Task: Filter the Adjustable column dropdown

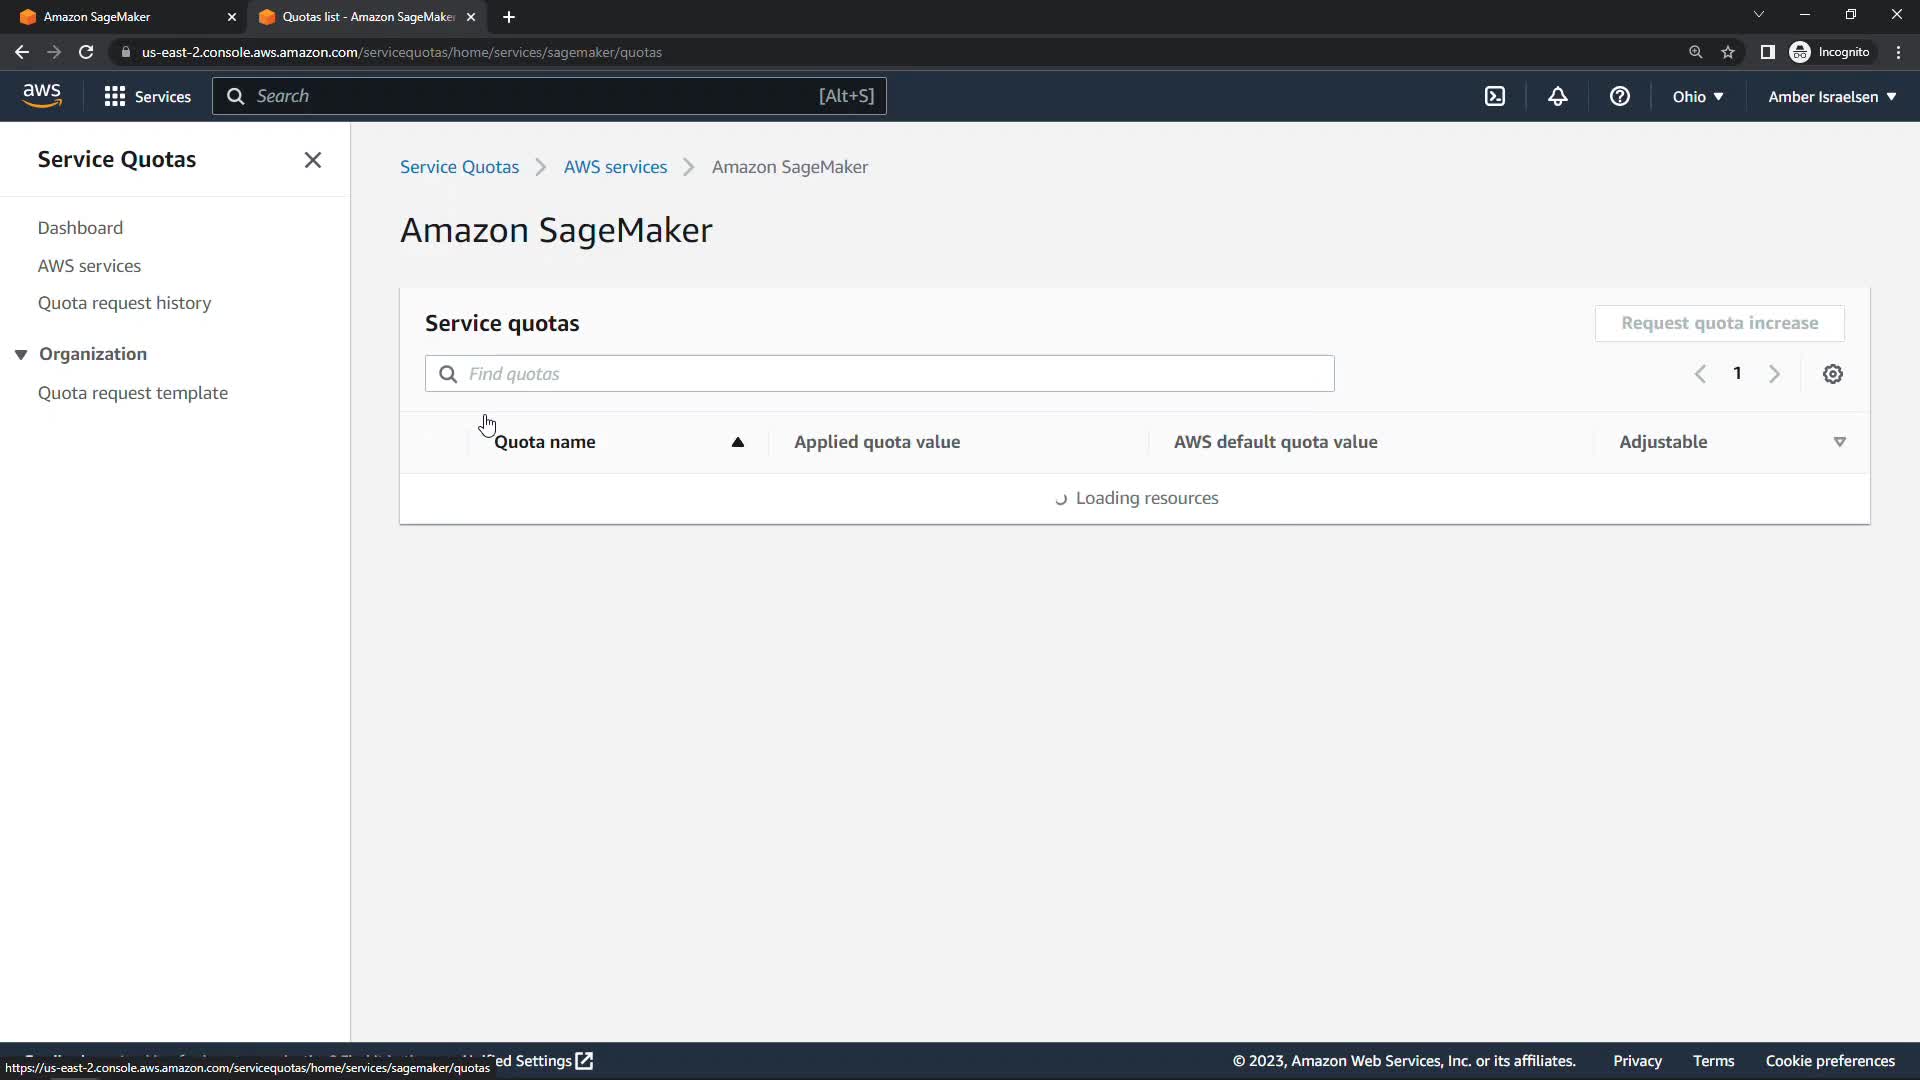Action: 1838,442
